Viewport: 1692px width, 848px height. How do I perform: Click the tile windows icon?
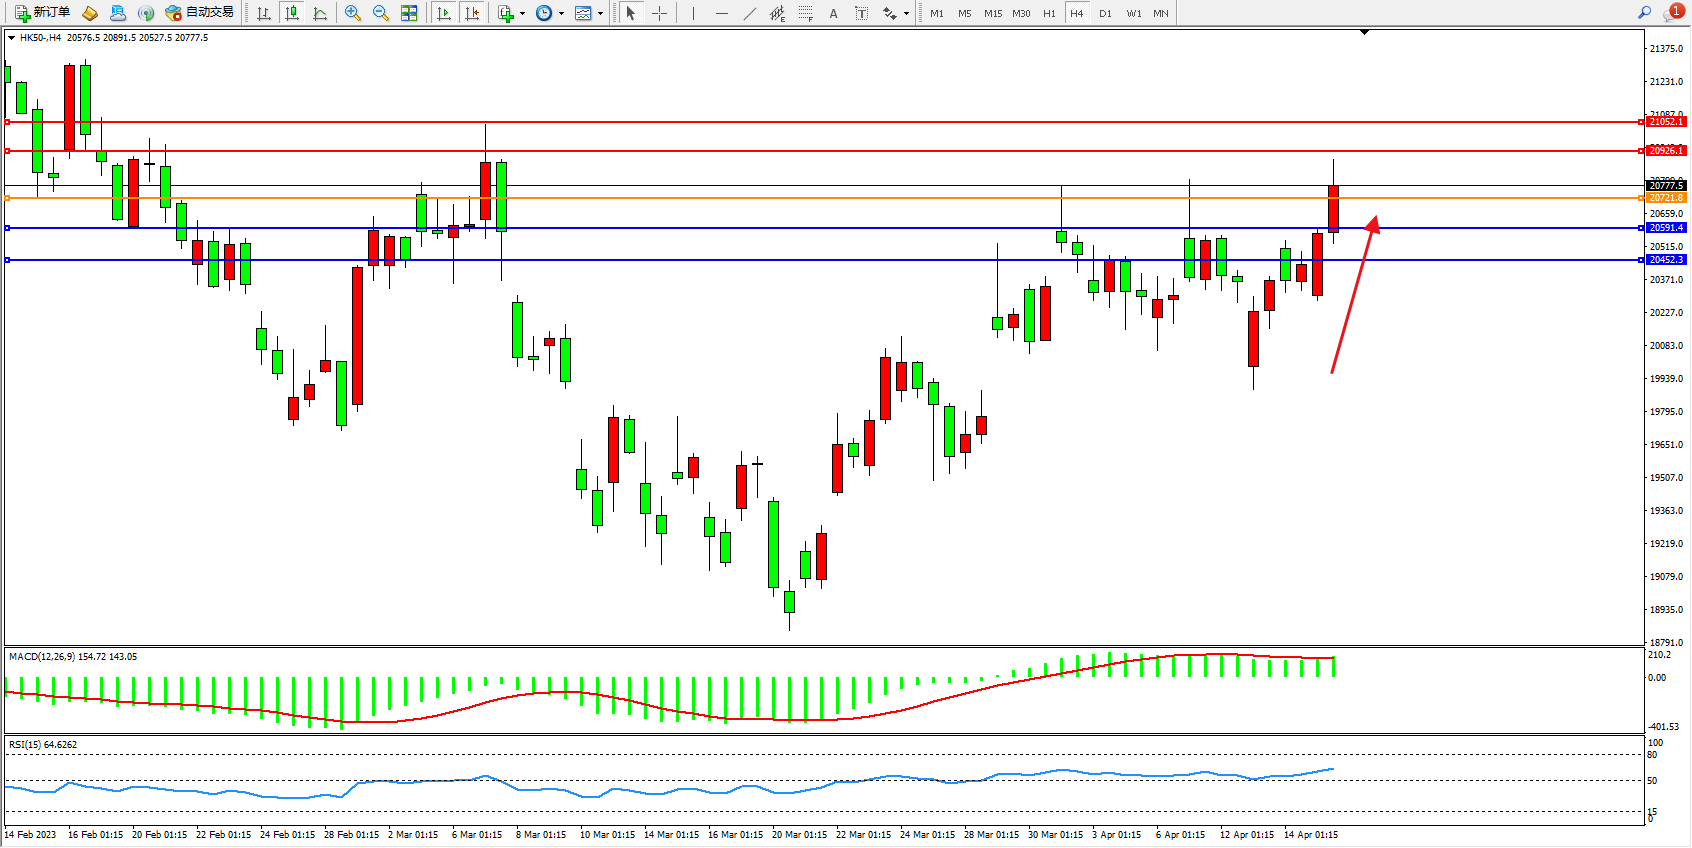point(409,13)
